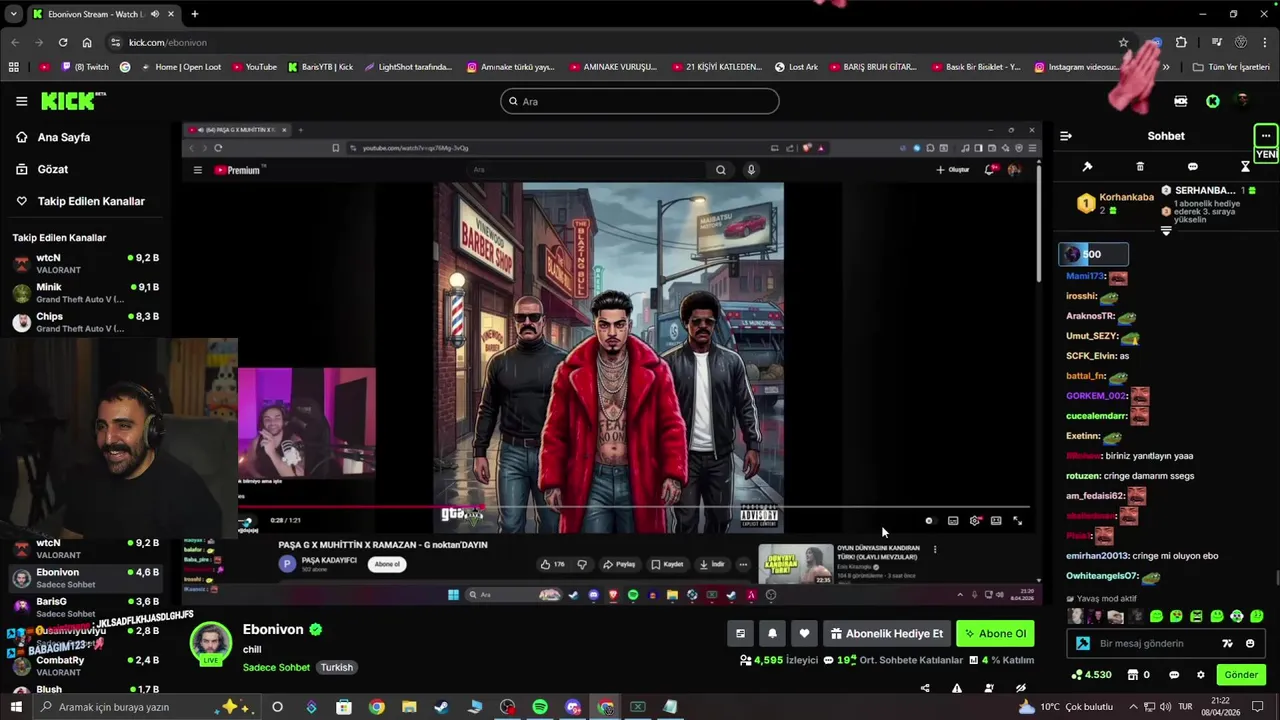
Task: Click the clip icon in Kick header
Action: point(1181,101)
